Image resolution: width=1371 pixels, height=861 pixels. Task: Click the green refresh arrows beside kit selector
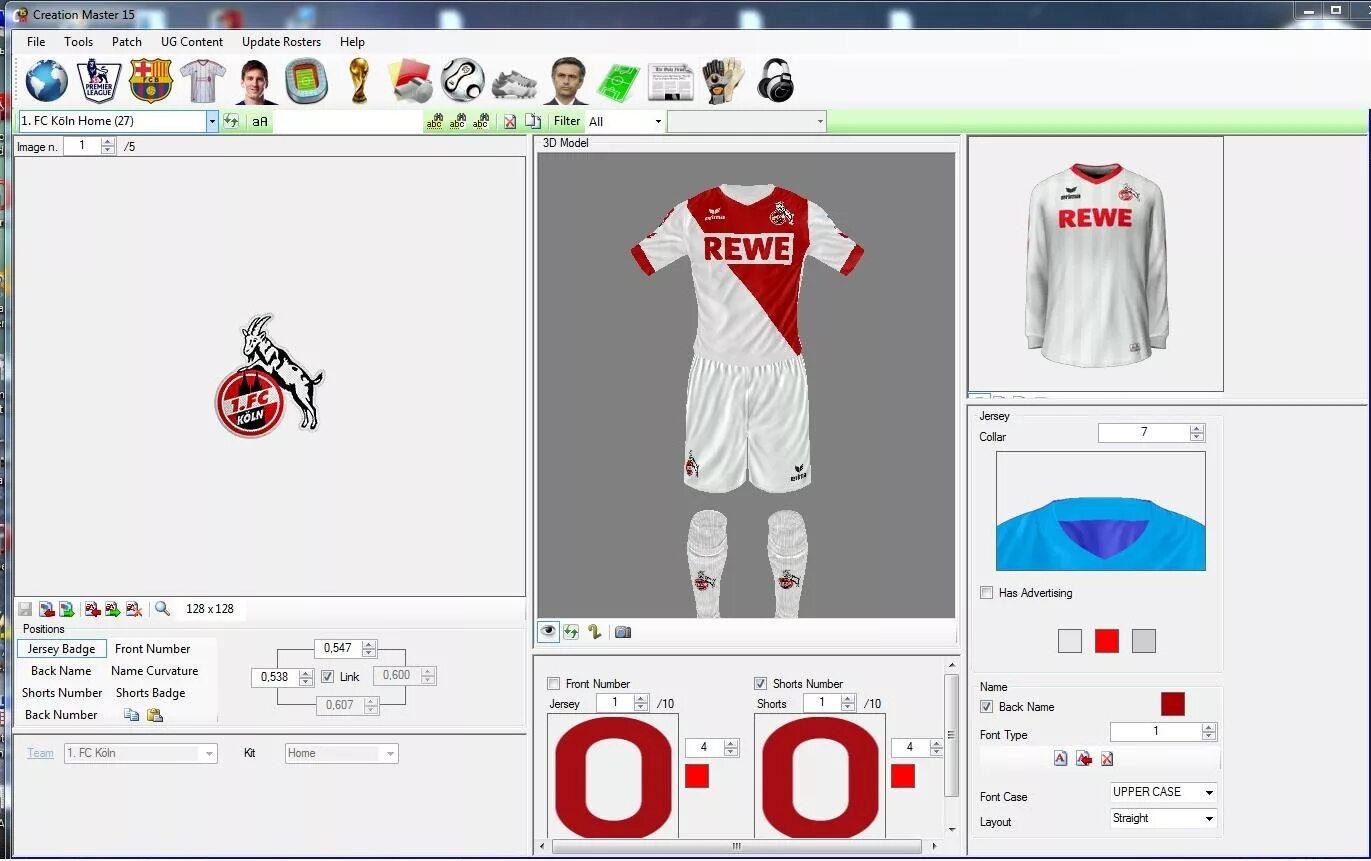232,121
